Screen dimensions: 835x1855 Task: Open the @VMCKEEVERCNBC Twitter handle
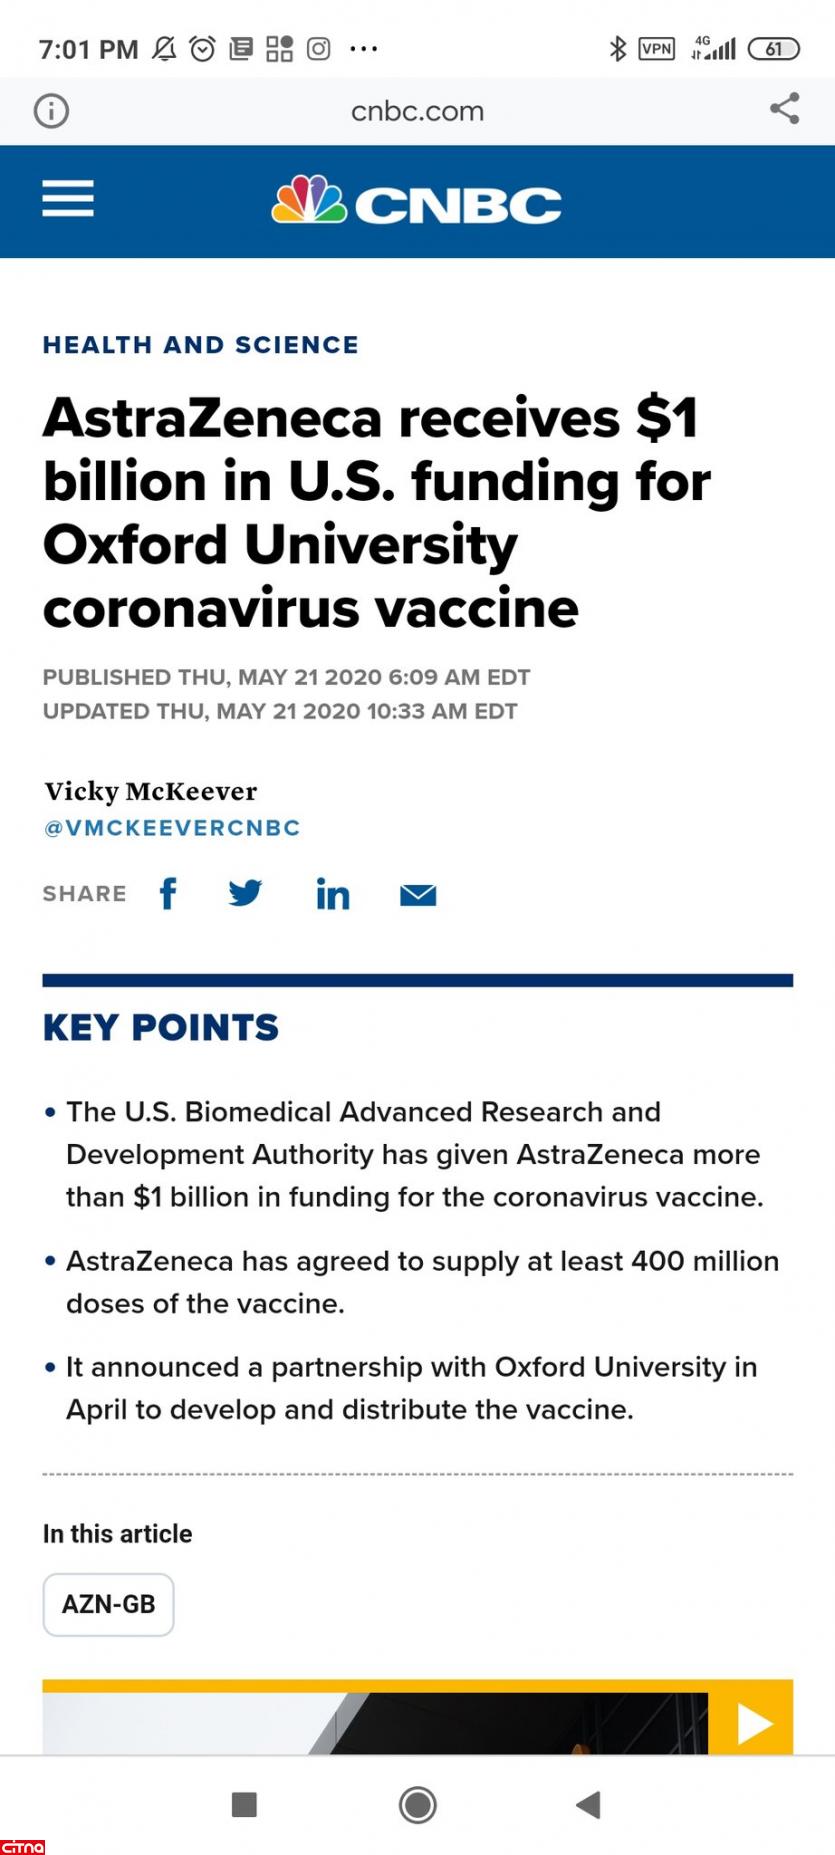(172, 828)
